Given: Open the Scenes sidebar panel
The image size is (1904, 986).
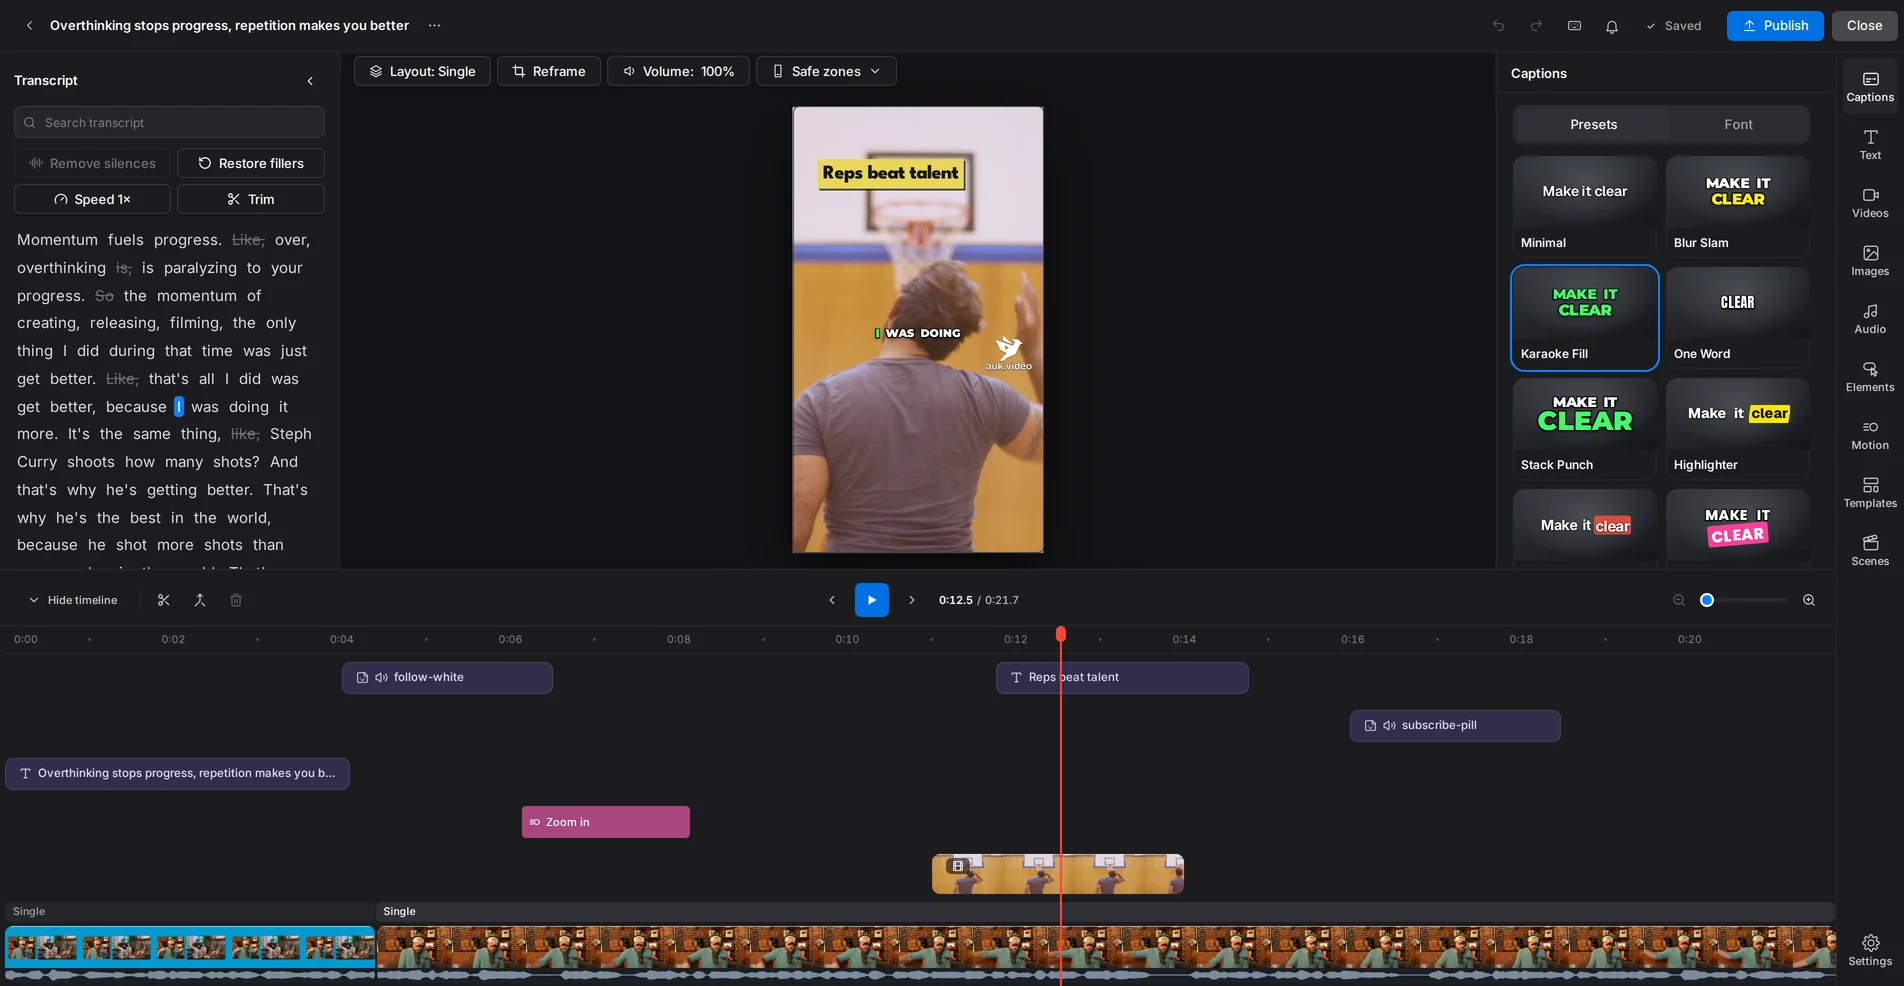Looking at the screenshot, I should (1869, 551).
